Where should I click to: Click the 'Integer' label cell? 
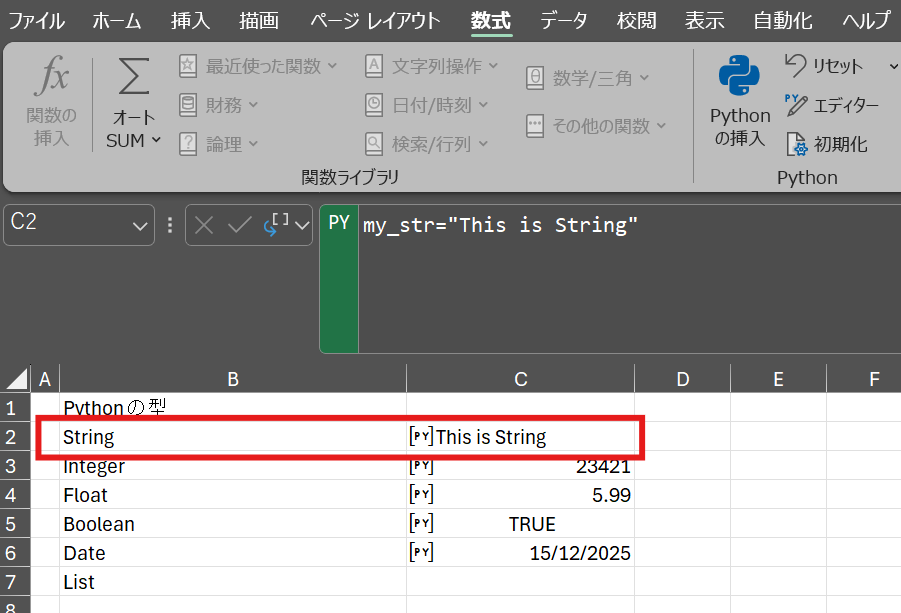click(233, 465)
